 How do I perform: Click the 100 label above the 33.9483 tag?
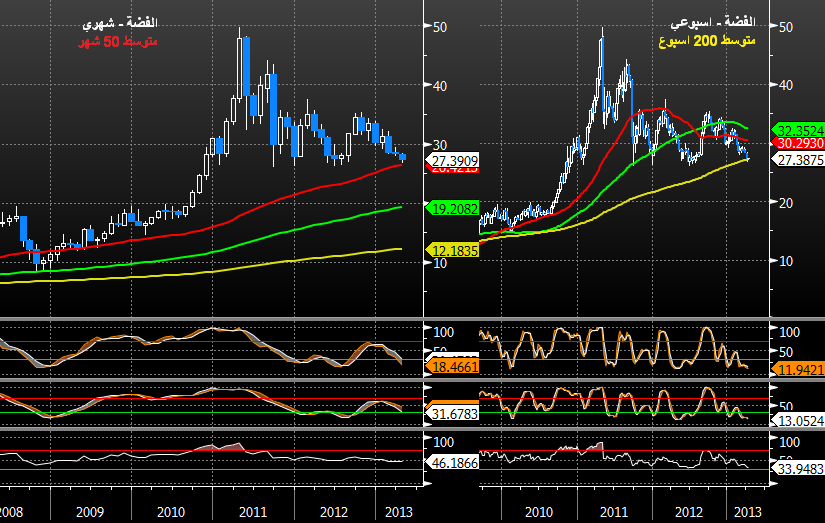pyautogui.click(x=789, y=442)
